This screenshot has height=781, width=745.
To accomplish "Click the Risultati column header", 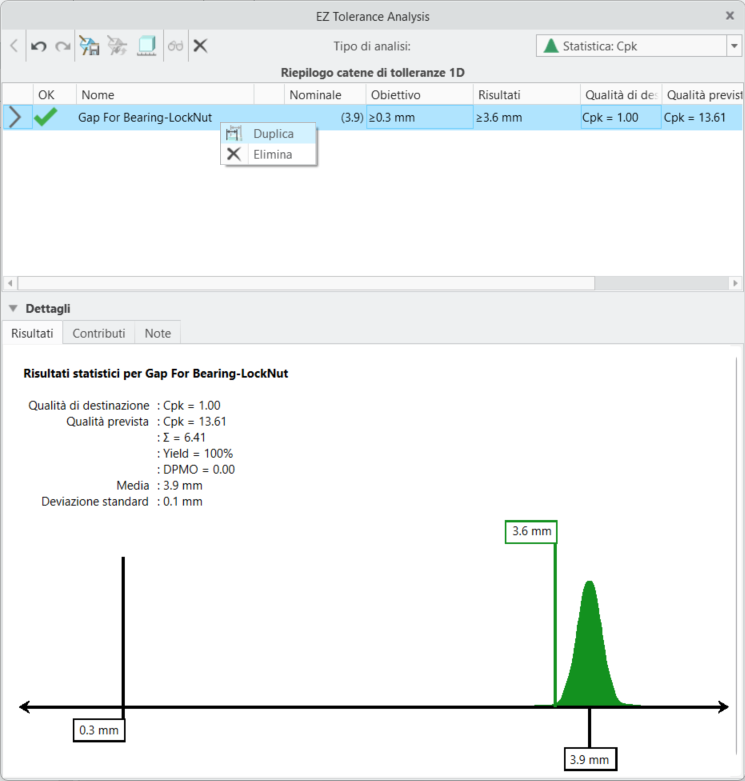I will [x=526, y=95].
